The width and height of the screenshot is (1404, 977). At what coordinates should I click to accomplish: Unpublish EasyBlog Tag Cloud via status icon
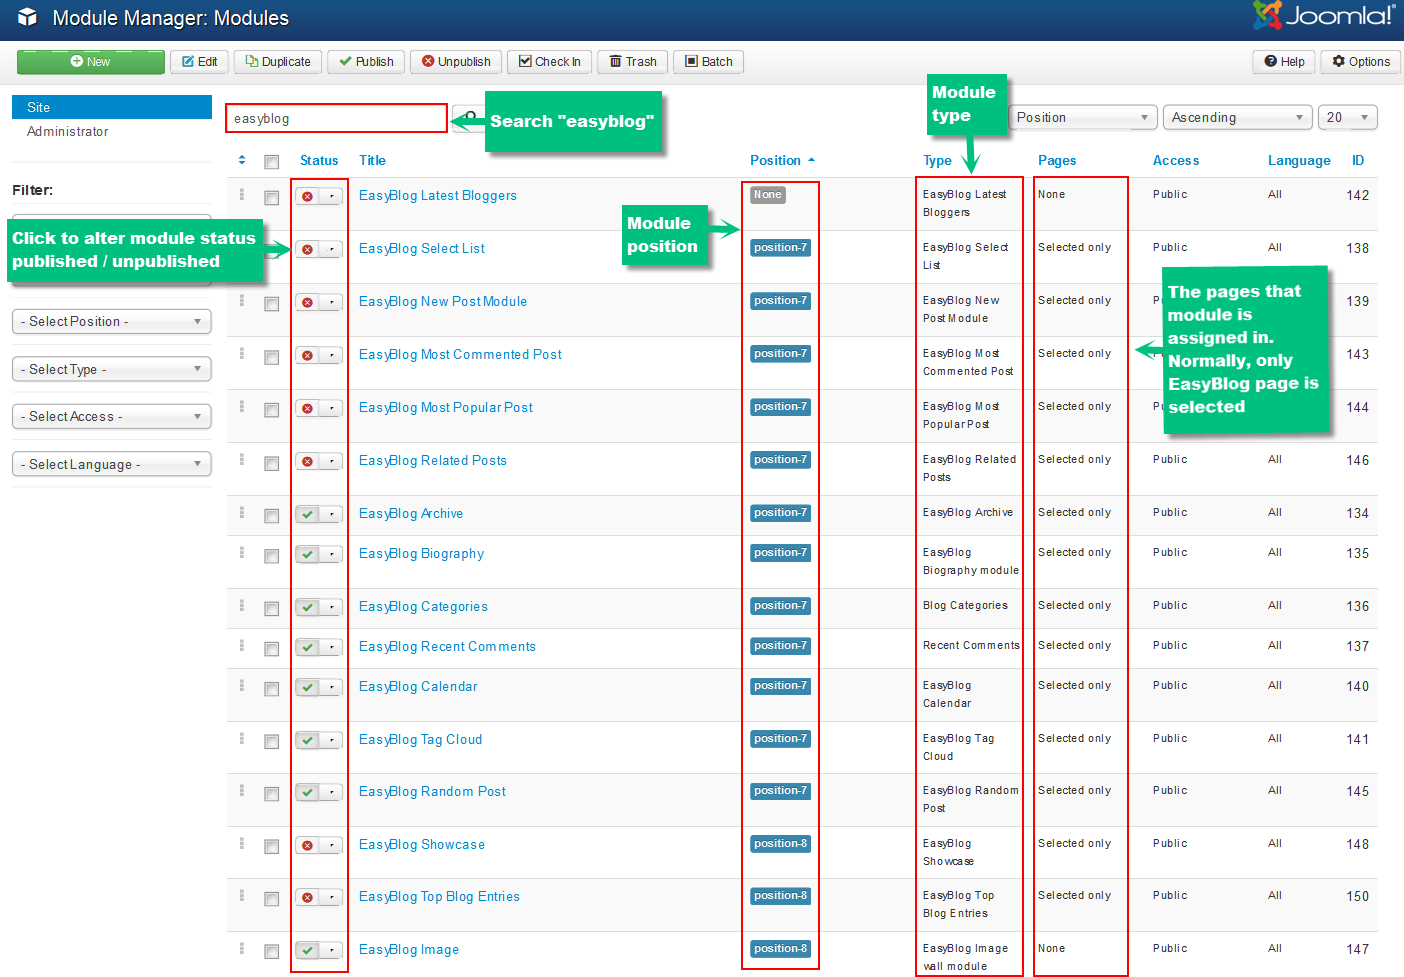[x=307, y=740]
